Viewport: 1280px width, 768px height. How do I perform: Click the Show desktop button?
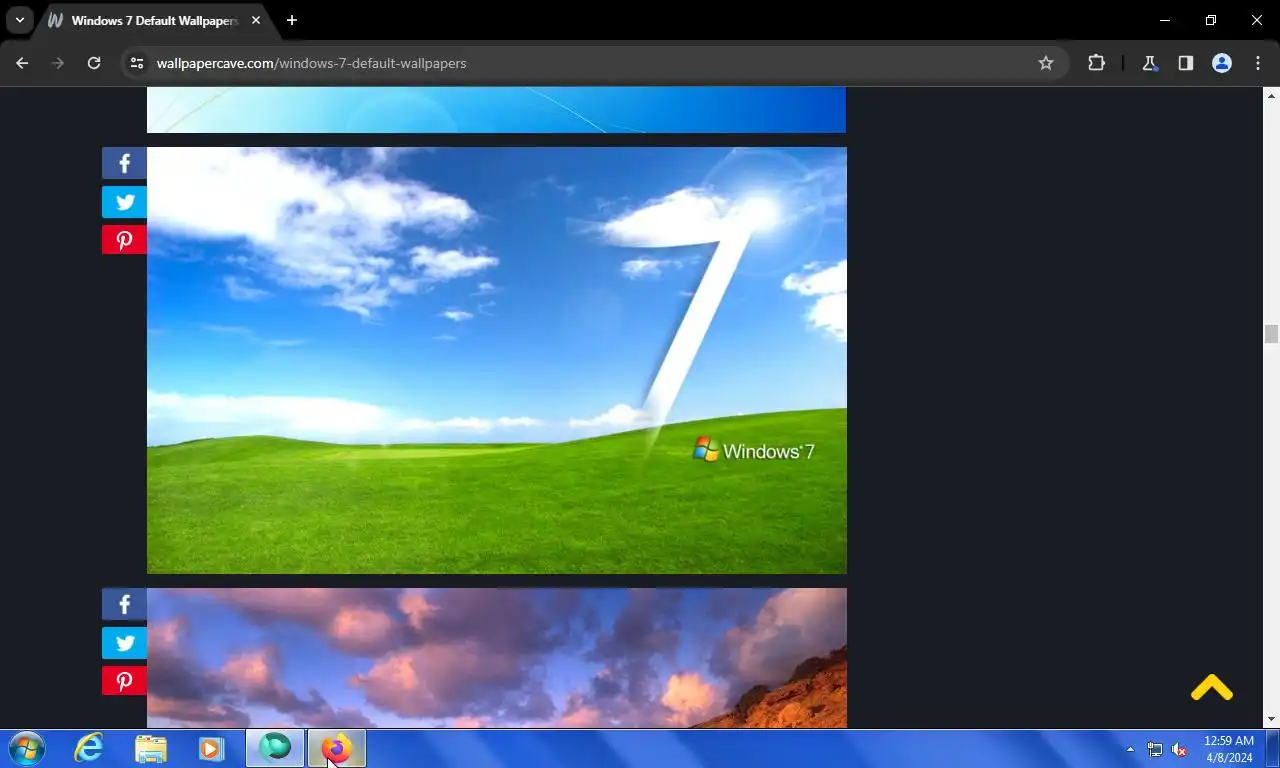pyautogui.click(x=1272, y=748)
